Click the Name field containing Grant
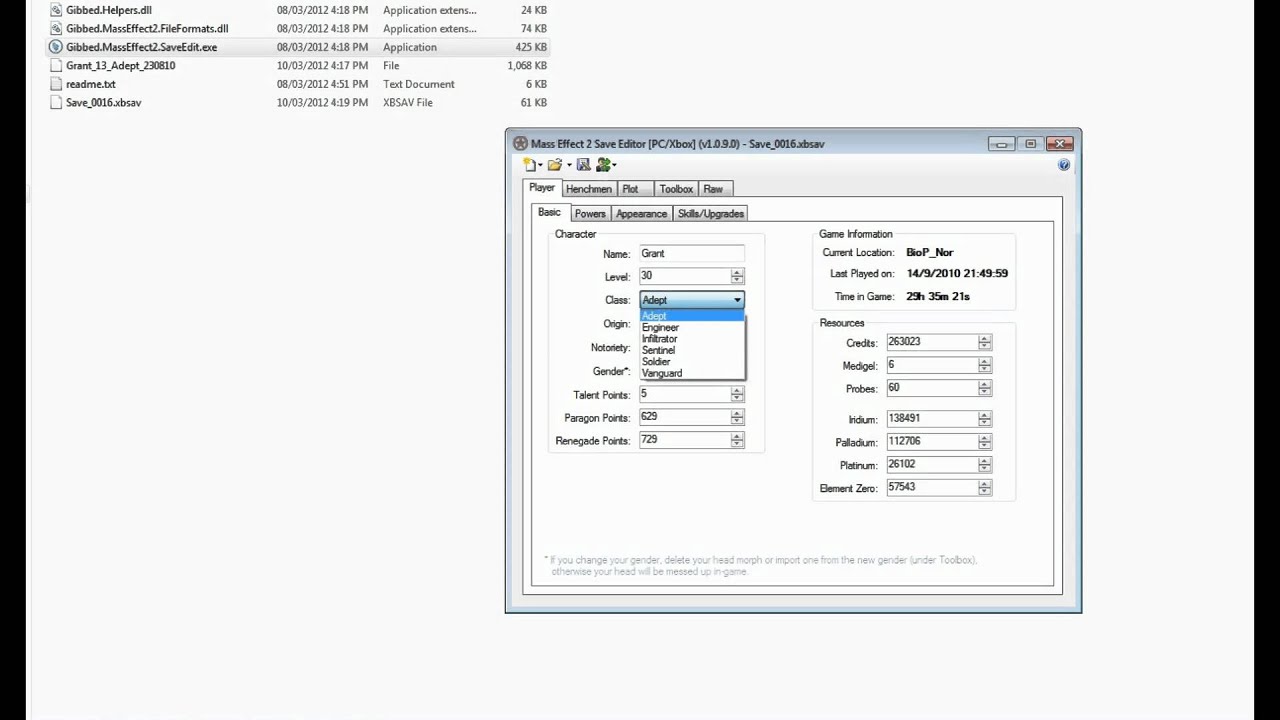Image resolution: width=1280 pixels, height=720 pixels. [x=692, y=254]
